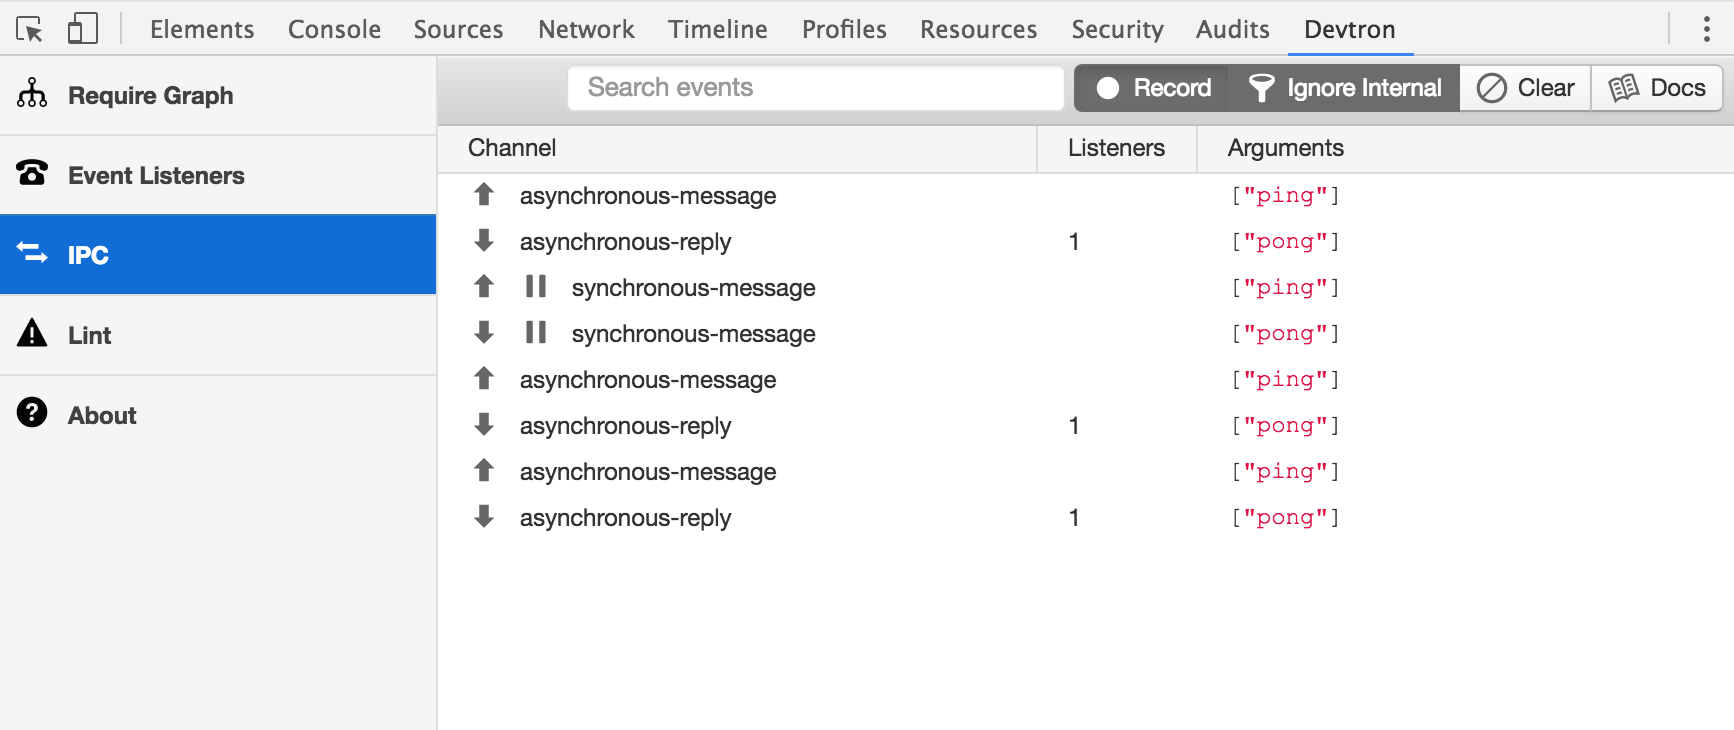Click ["ping"] argument in first row

tap(1285, 195)
